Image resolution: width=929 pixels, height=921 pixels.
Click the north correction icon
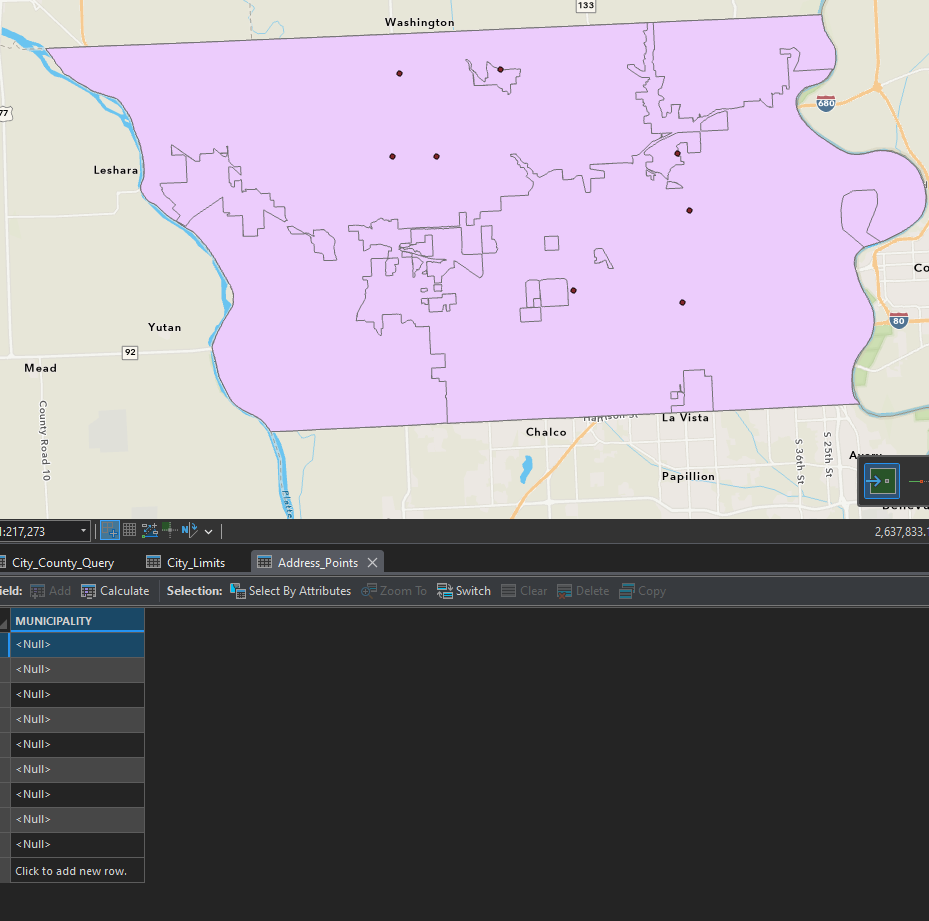coord(191,531)
